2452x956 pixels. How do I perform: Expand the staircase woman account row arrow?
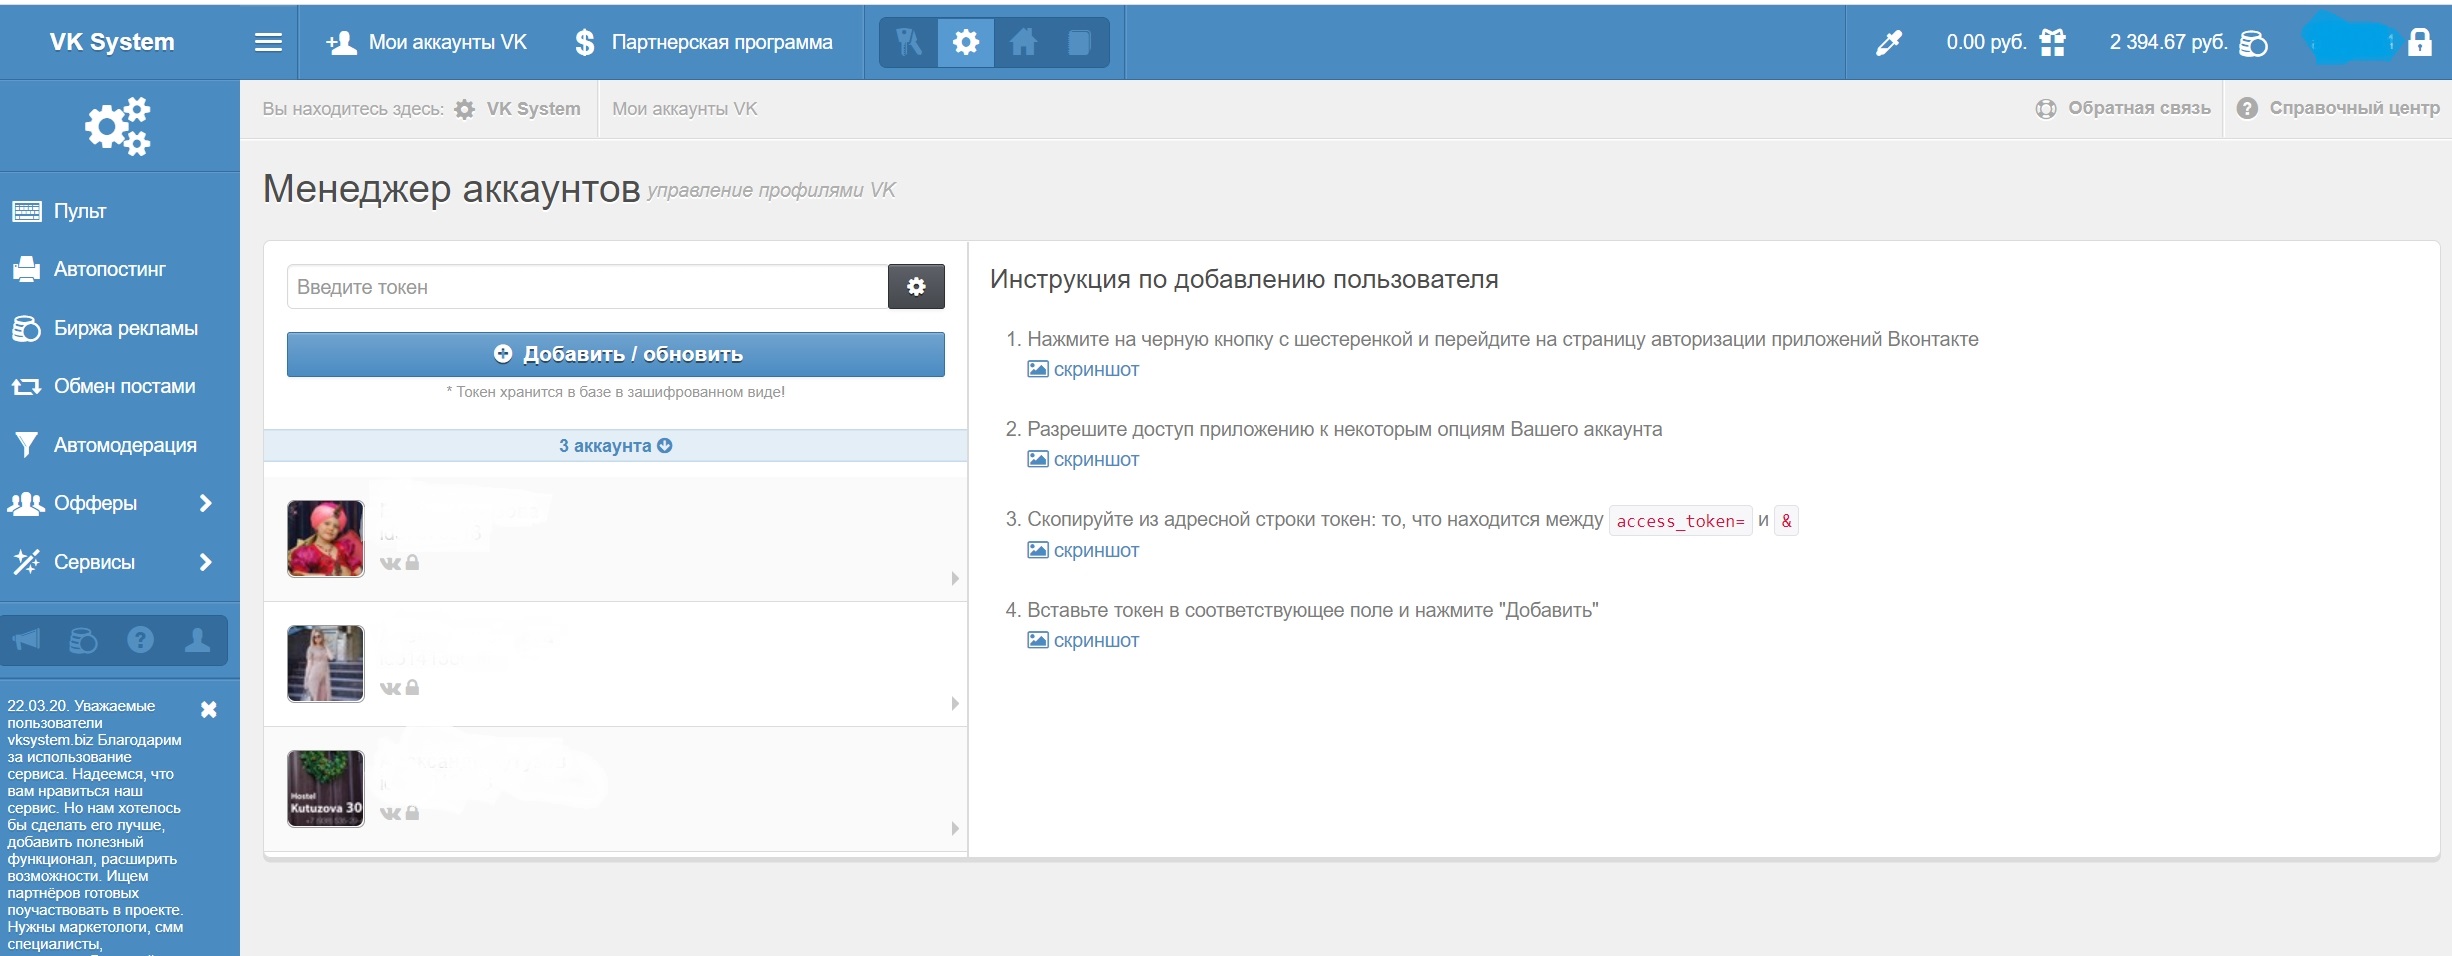point(955,703)
